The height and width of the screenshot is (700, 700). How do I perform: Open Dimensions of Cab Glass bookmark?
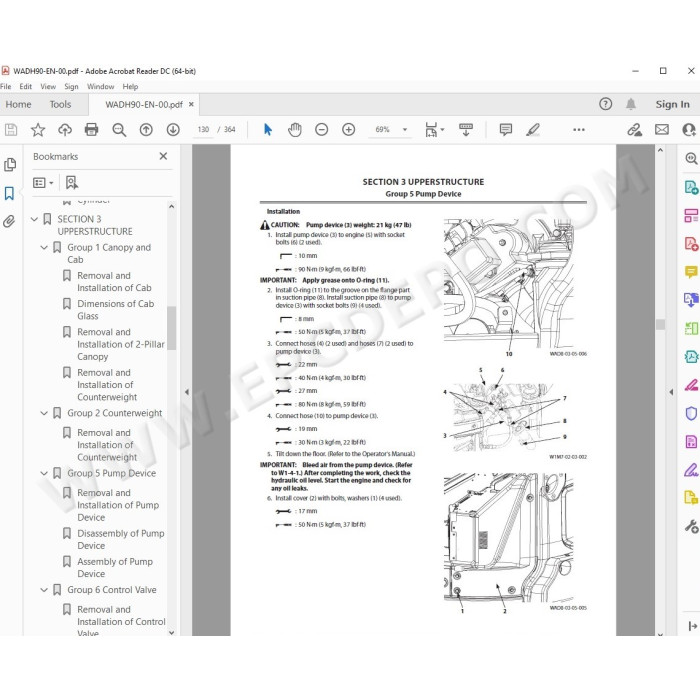click(x=115, y=310)
